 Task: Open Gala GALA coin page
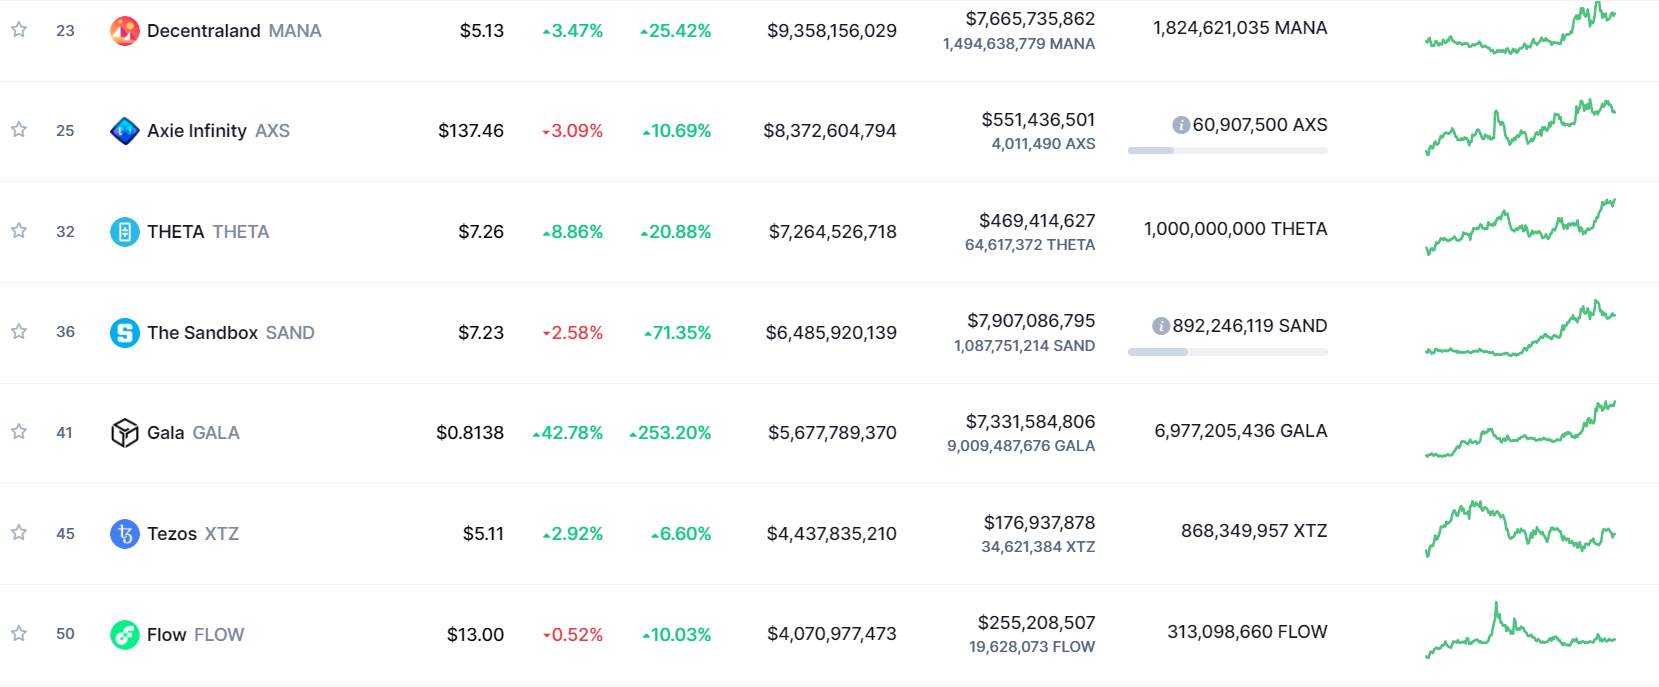coord(193,433)
